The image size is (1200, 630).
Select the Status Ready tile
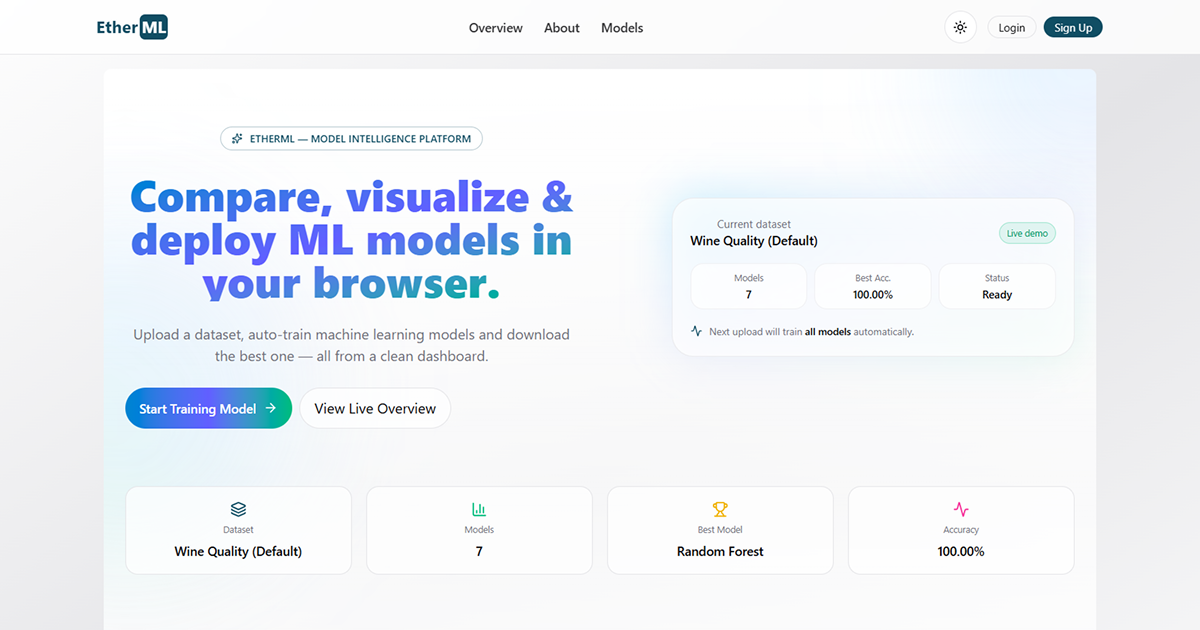(997, 286)
